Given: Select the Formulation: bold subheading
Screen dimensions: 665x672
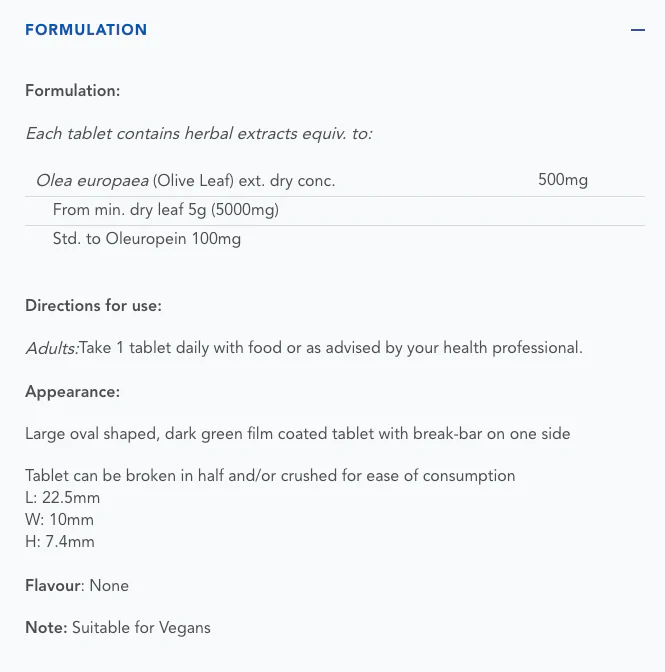Looking at the screenshot, I should pyautogui.click(x=73, y=91).
